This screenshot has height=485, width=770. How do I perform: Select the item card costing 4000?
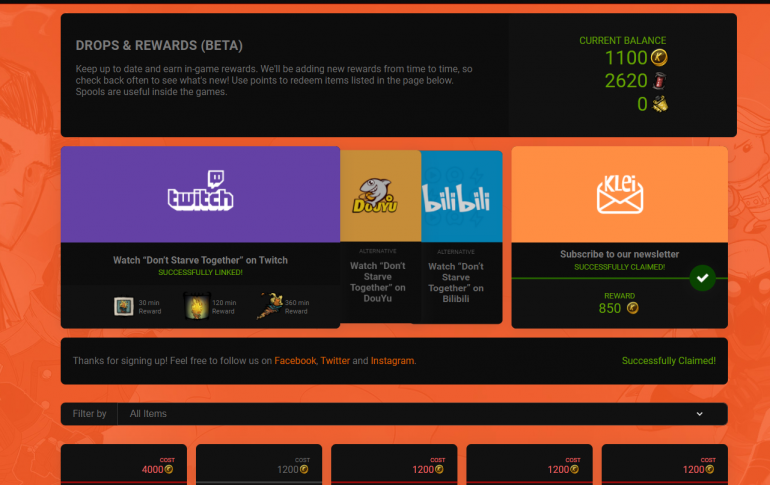click(124, 464)
